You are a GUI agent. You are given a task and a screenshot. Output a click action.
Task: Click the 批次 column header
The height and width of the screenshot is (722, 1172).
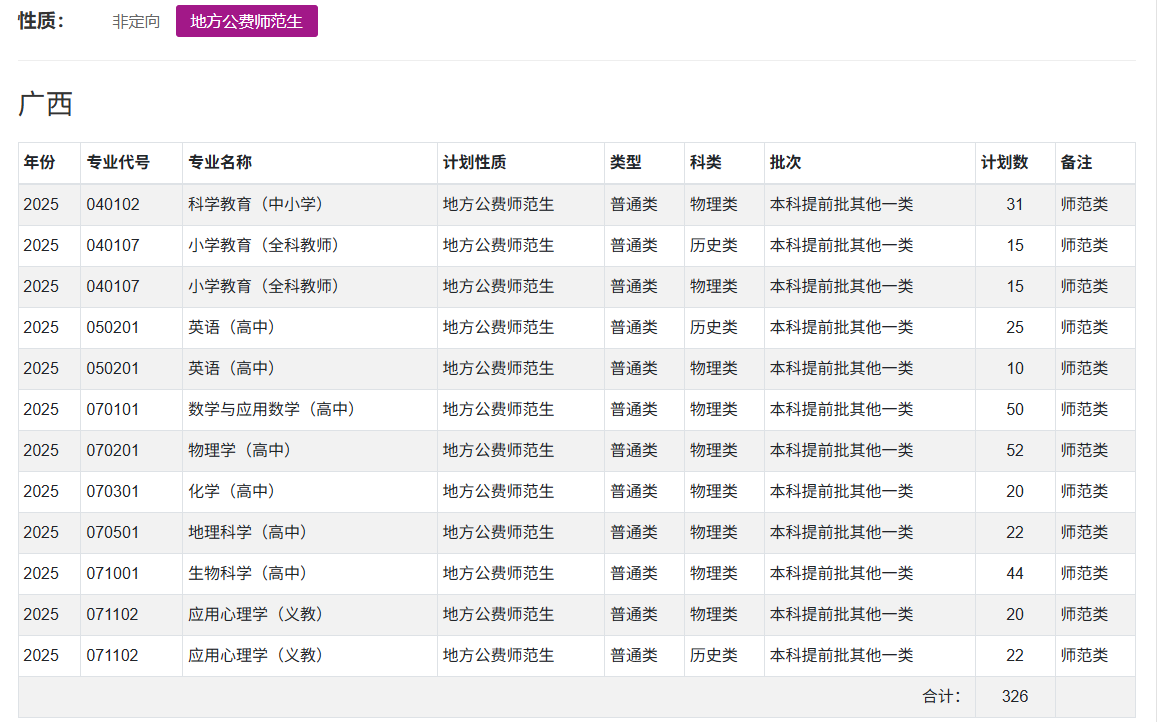(786, 163)
